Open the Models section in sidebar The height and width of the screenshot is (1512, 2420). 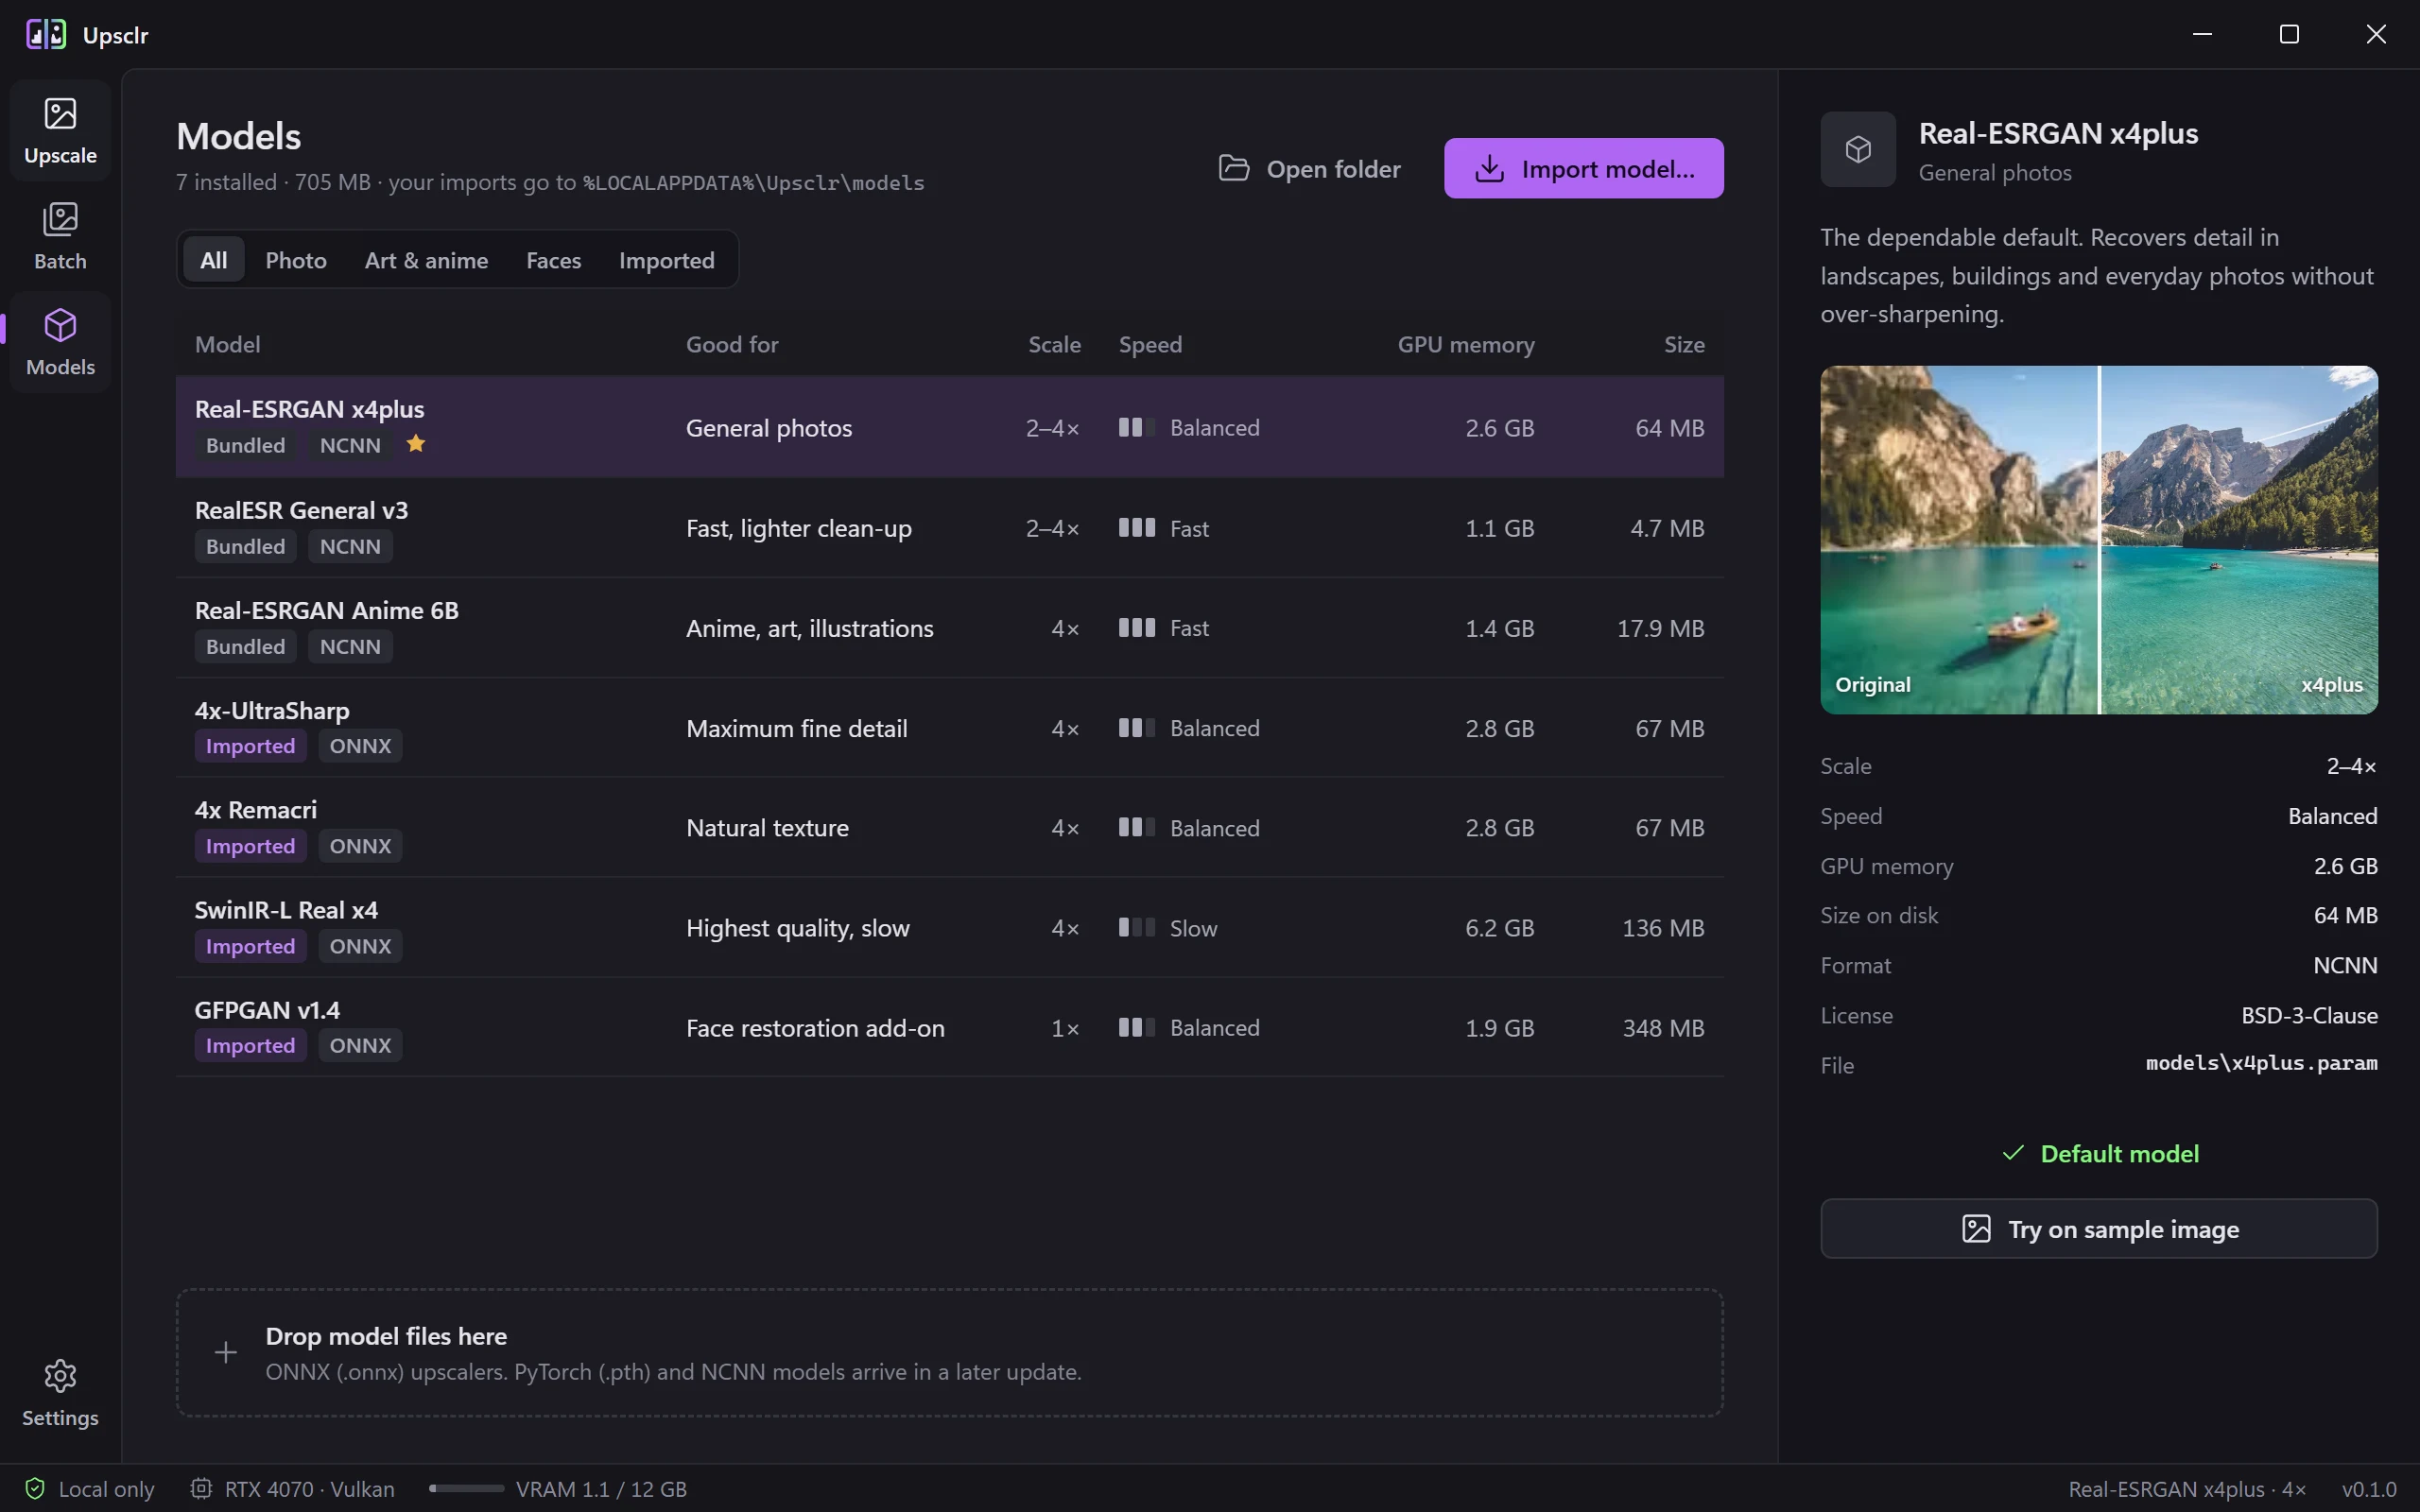60,342
